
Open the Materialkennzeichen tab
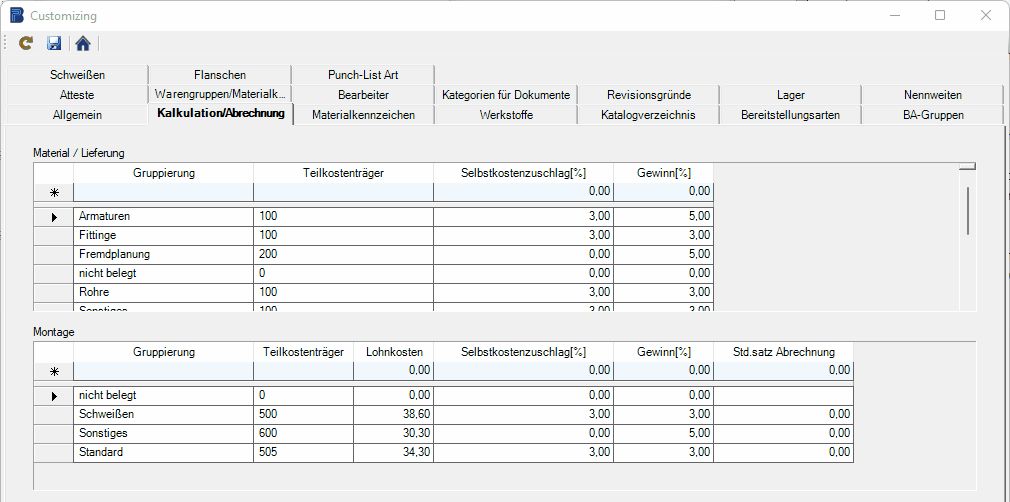click(363, 115)
